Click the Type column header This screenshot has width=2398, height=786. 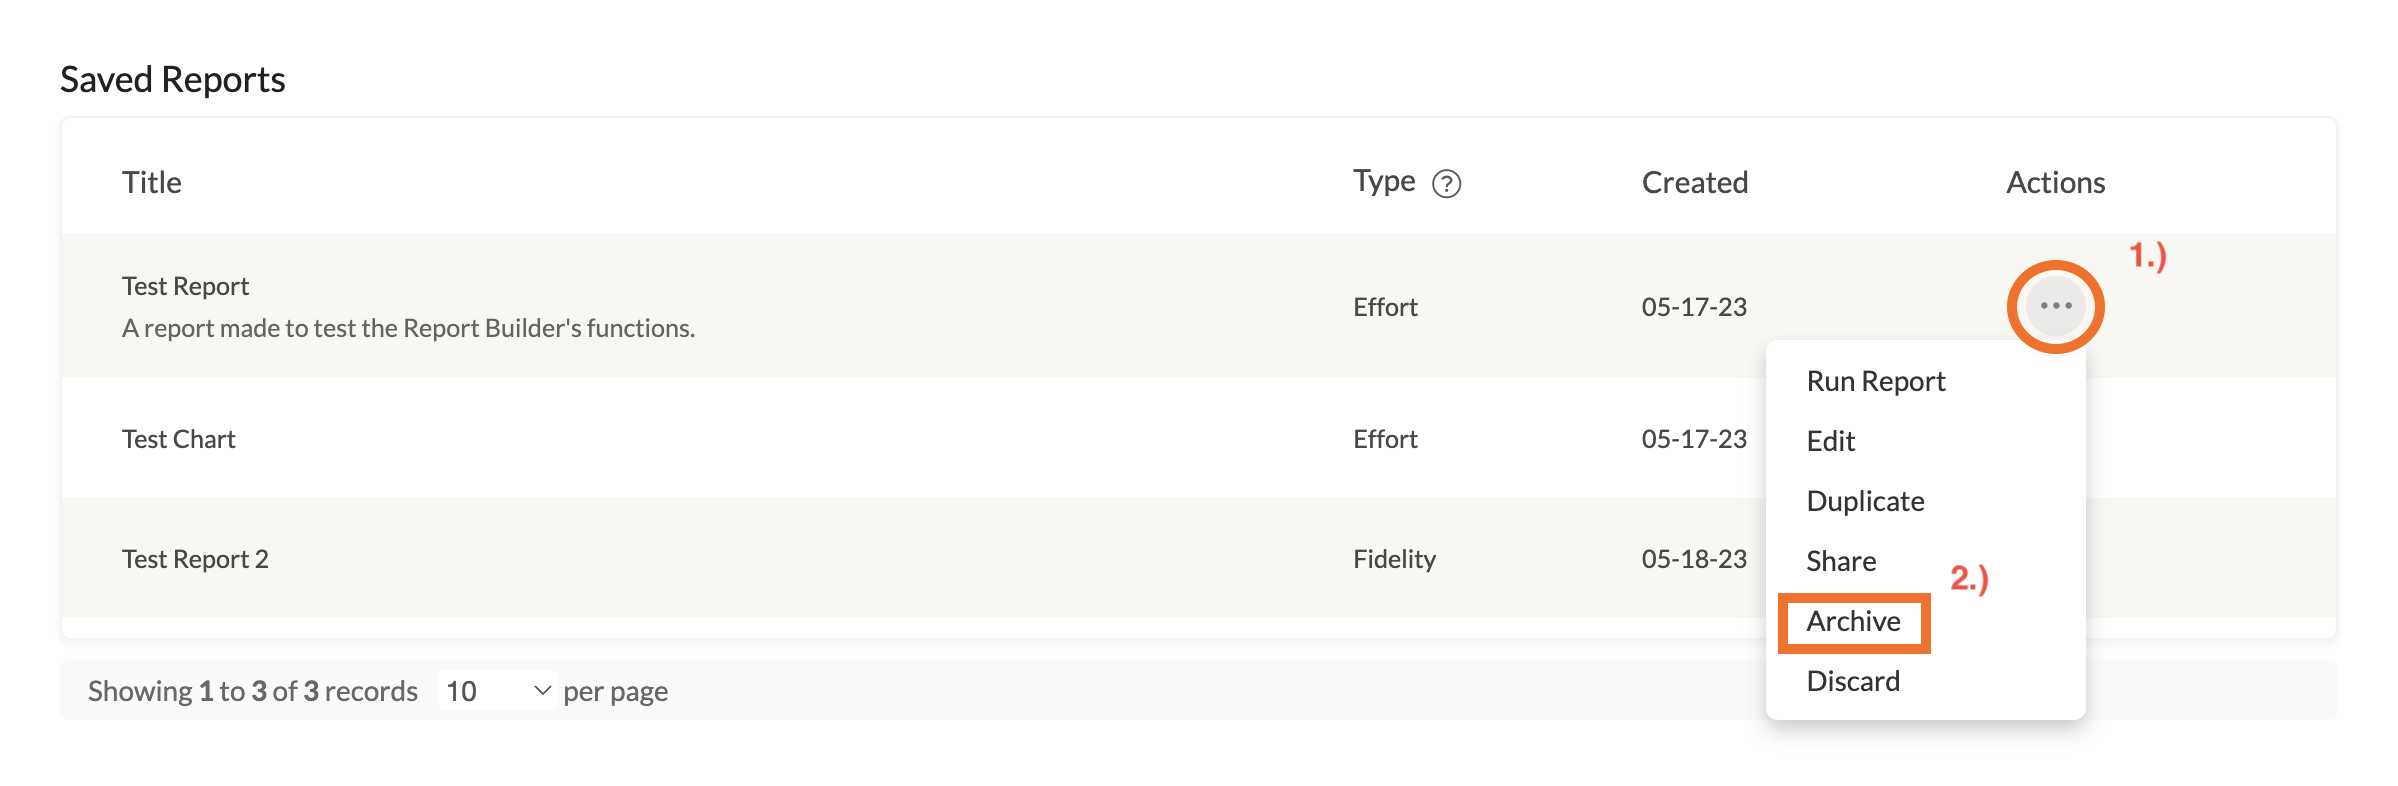click(1384, 181)
